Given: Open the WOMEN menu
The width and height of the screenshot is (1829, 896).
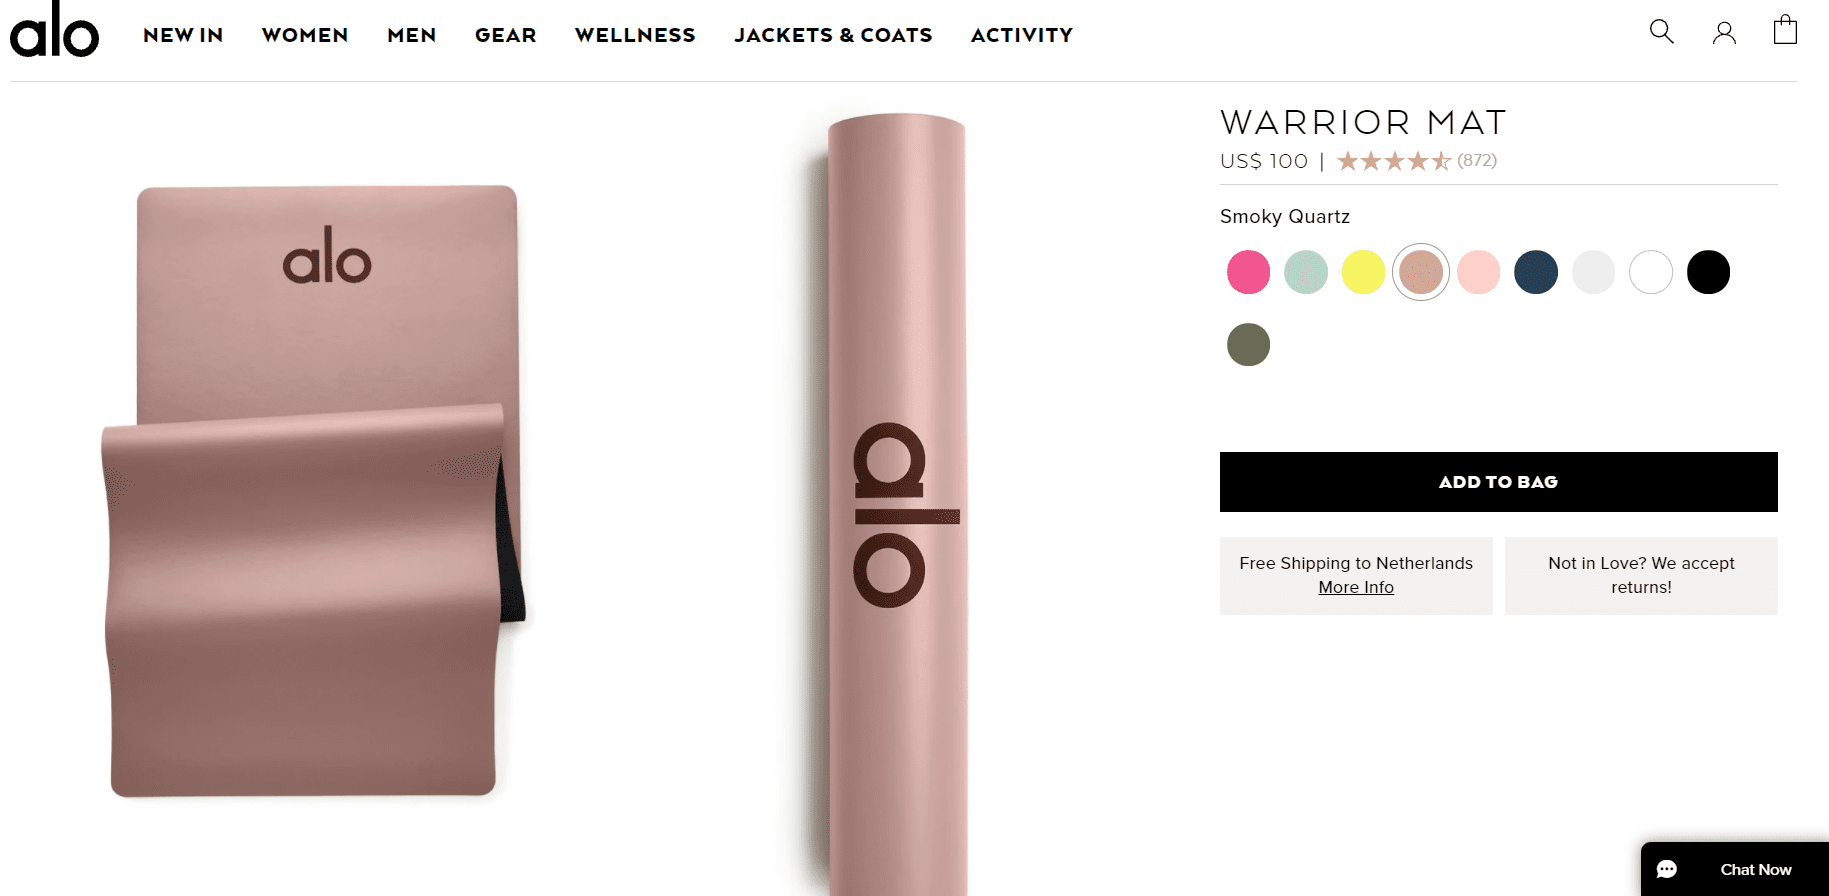Looking at the screenshot, I should pos(305,35).
